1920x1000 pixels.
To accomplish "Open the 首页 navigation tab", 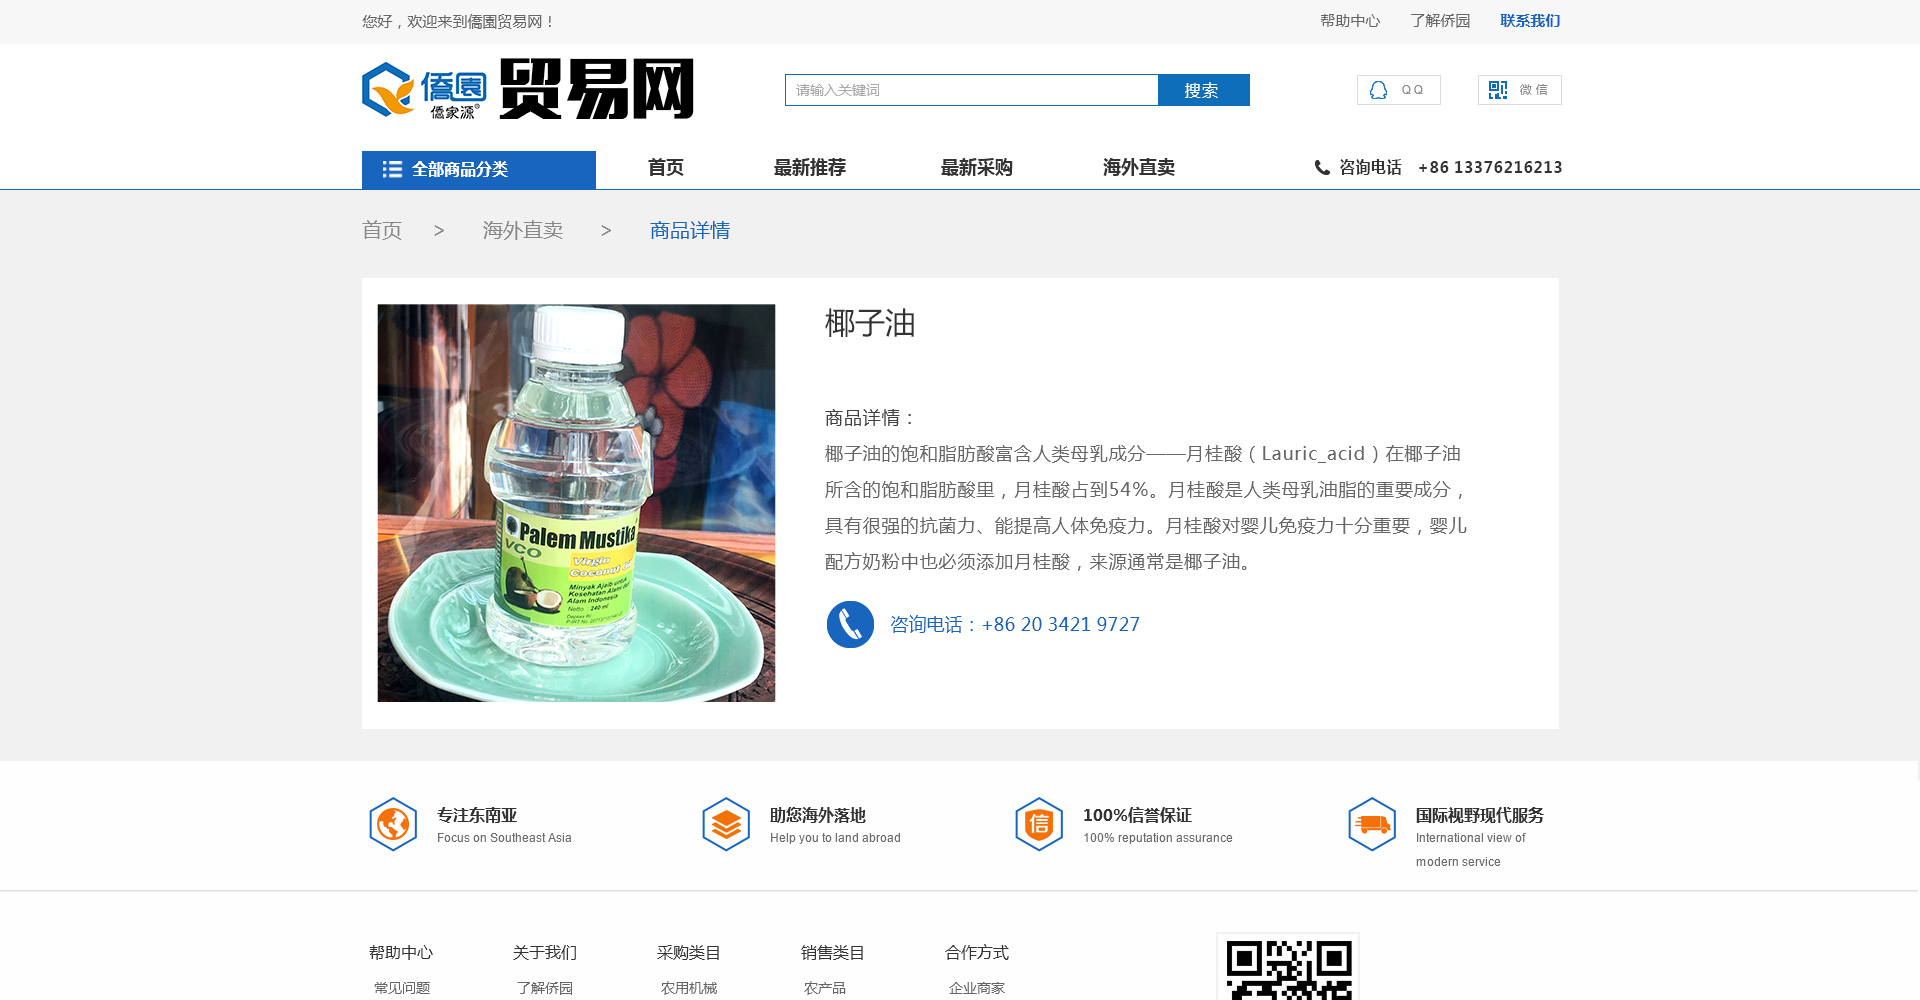I will point(665,168).
